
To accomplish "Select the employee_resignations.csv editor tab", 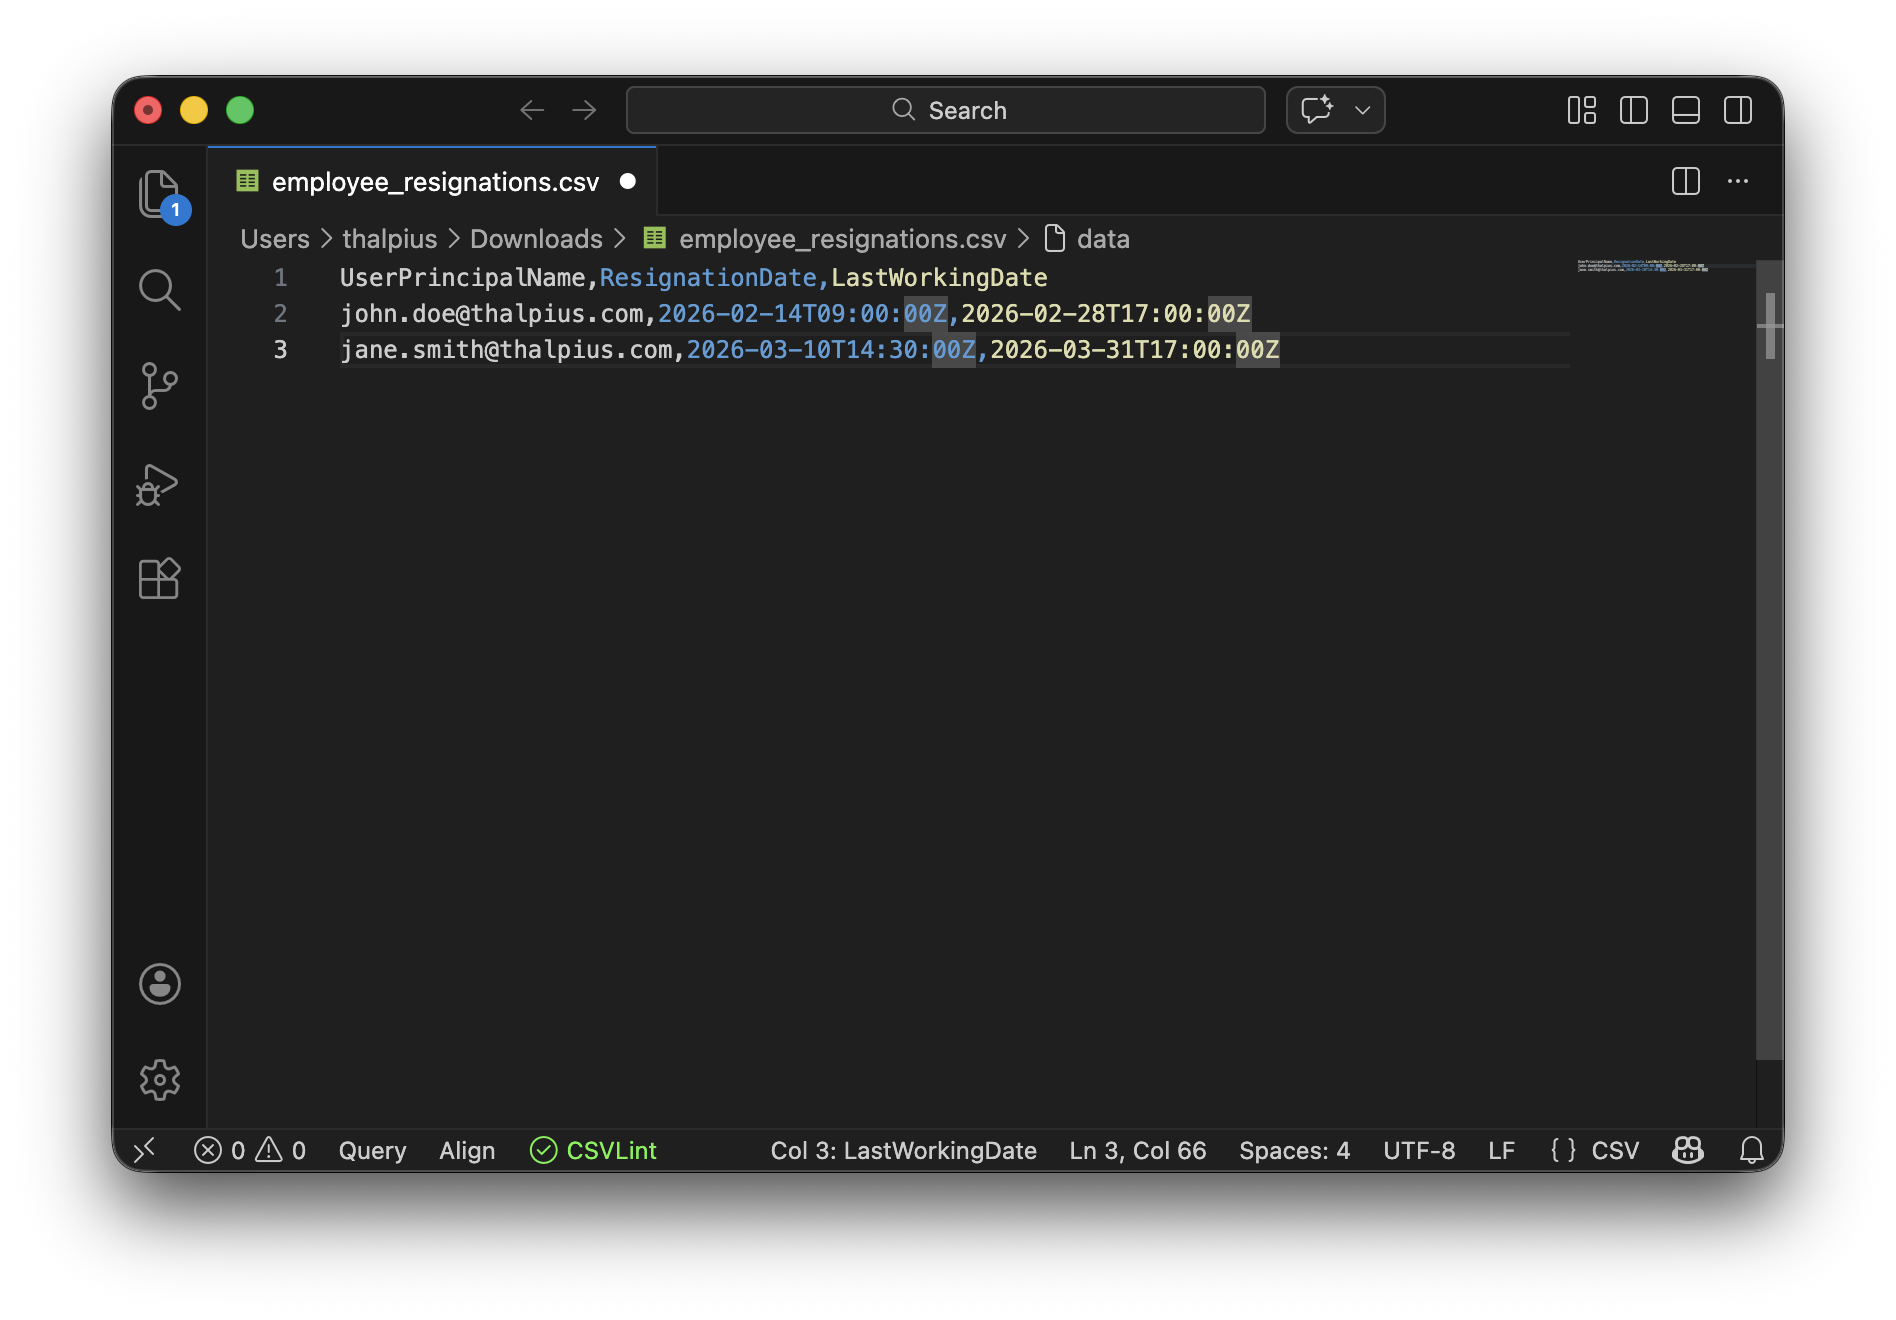I will tap(434, 182).
